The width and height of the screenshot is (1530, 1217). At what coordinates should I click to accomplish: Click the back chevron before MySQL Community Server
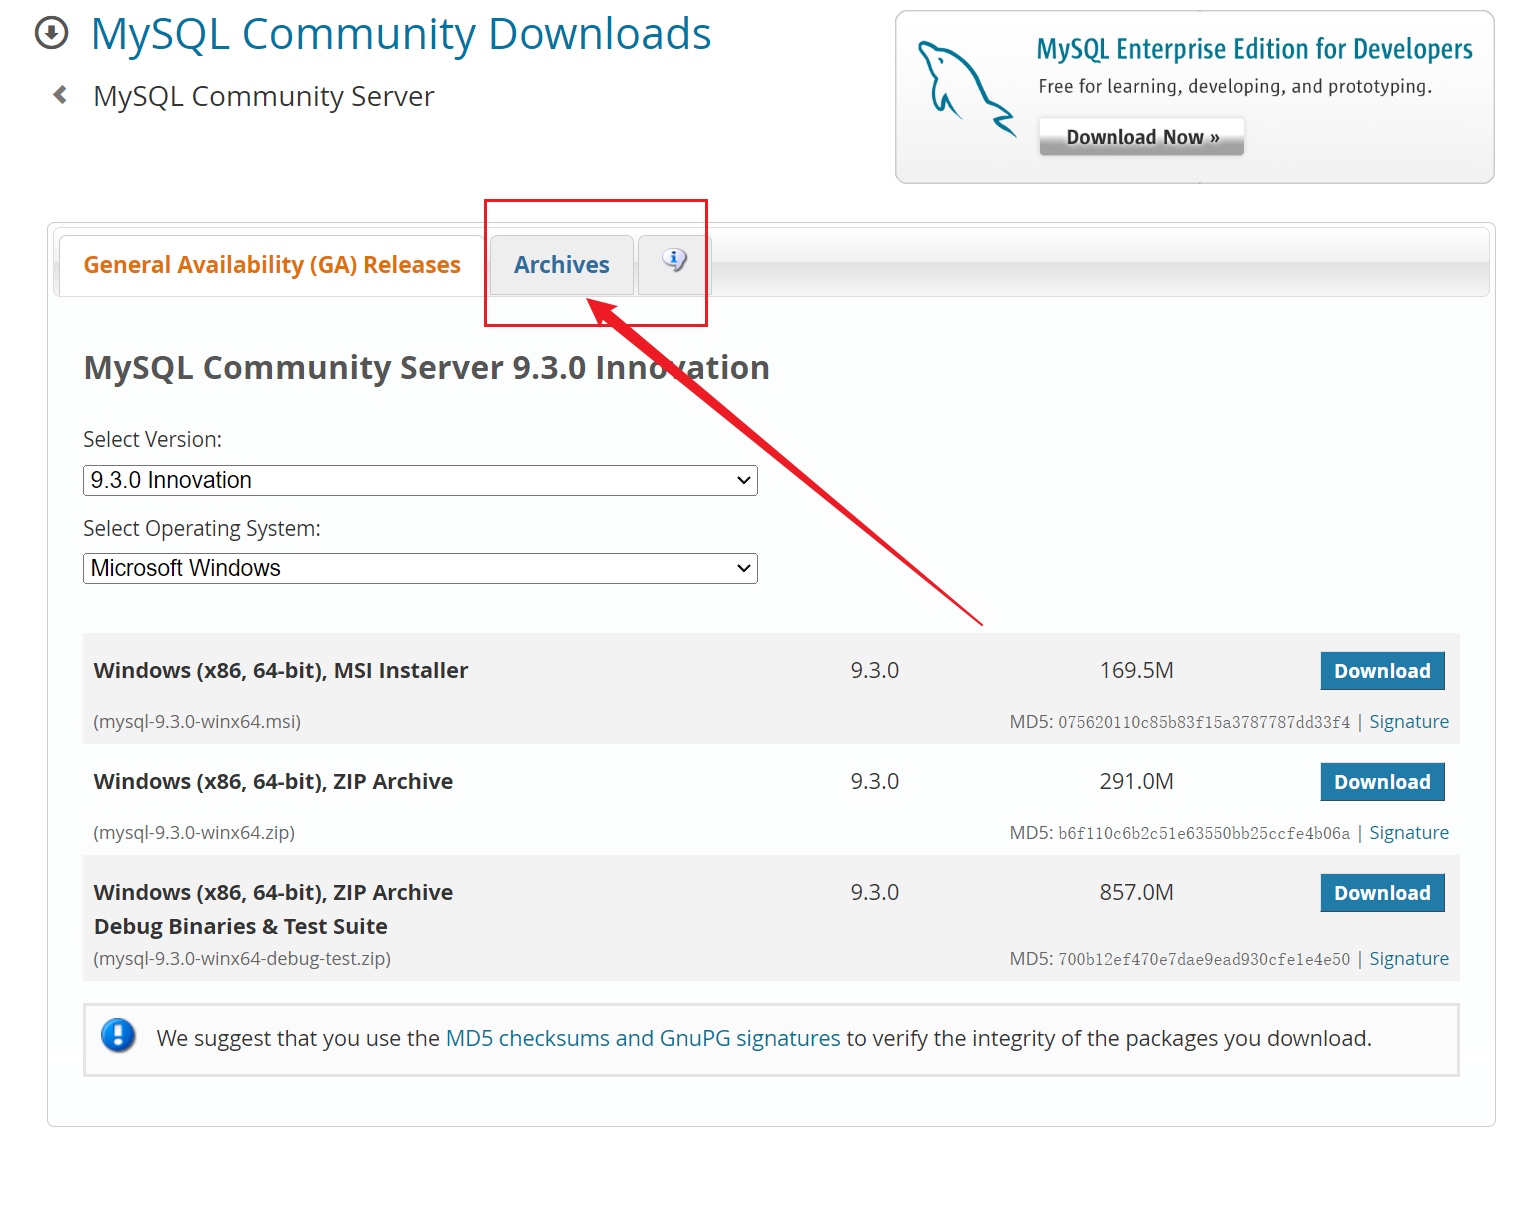point(60,95)
